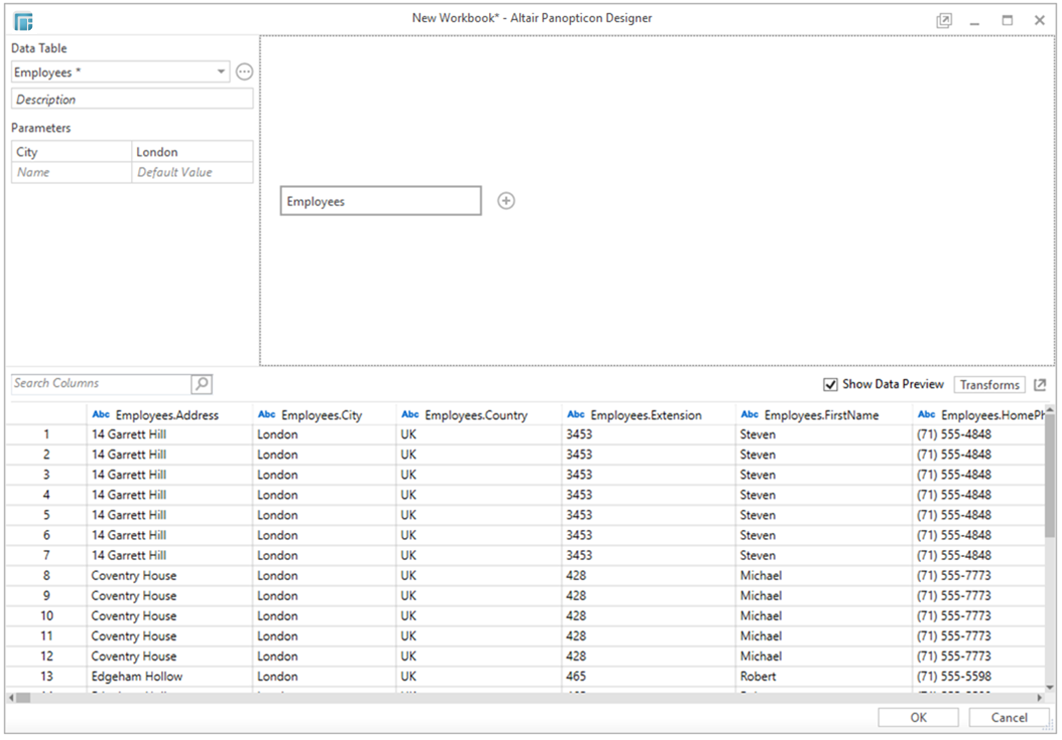Select the Employees node on the canvas

click(380, 201)
